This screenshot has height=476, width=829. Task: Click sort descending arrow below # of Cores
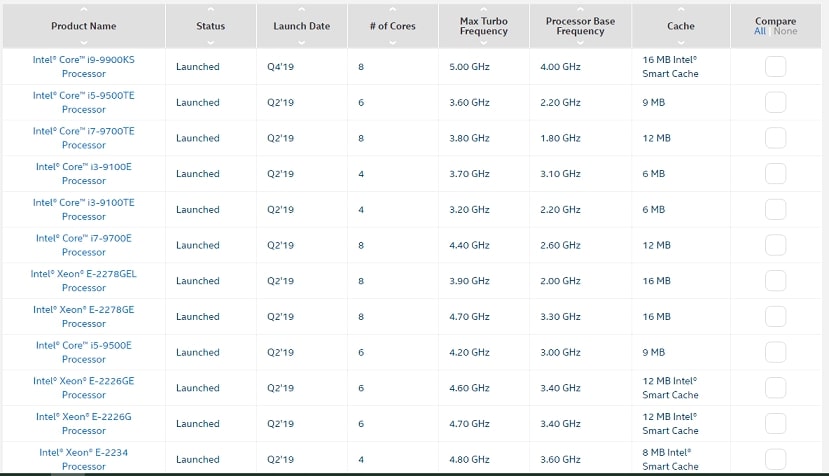click(x=392, y=41)
